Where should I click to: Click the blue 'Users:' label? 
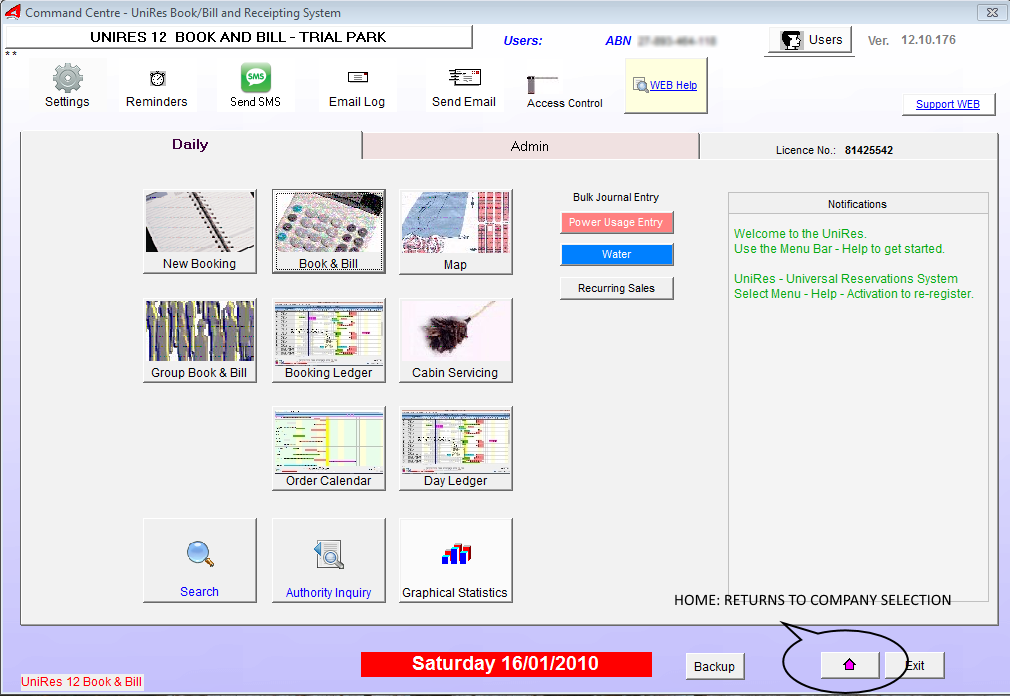523,41
